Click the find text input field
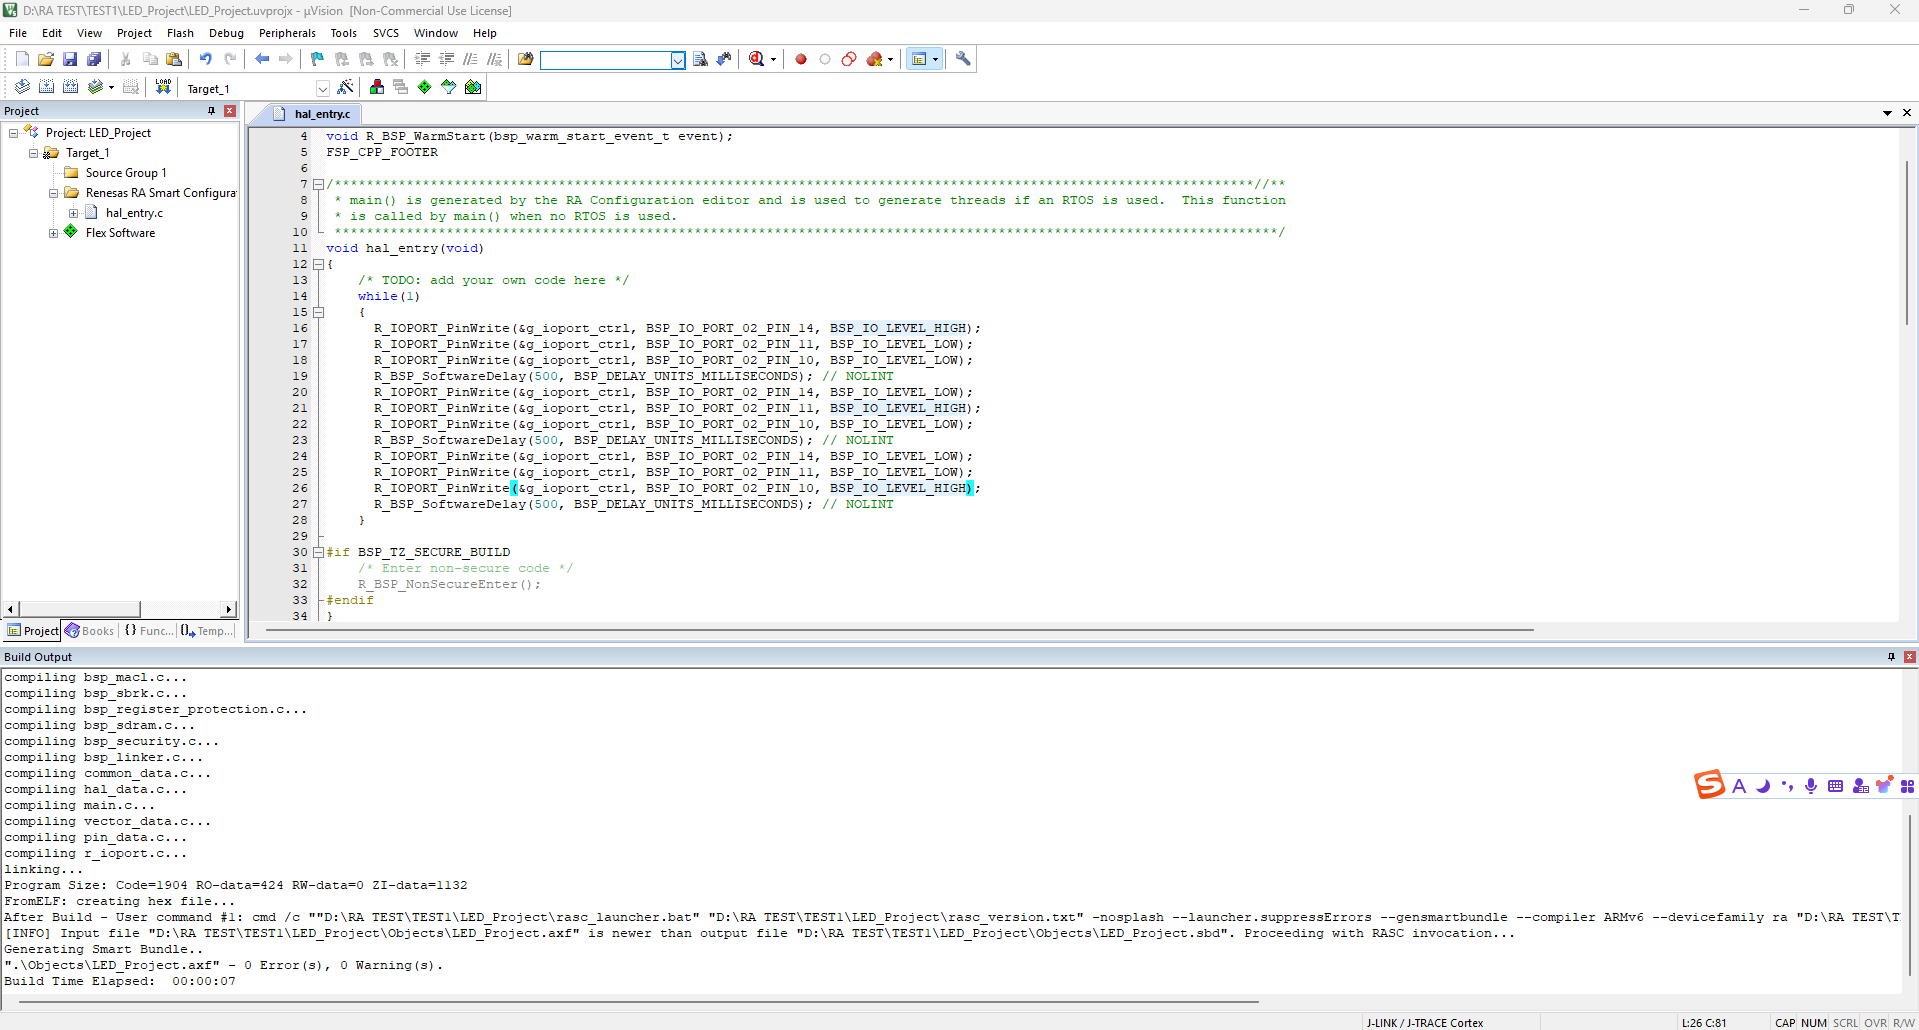The width and height of the screenshot is (1919, 1030). tap(605, 60)
